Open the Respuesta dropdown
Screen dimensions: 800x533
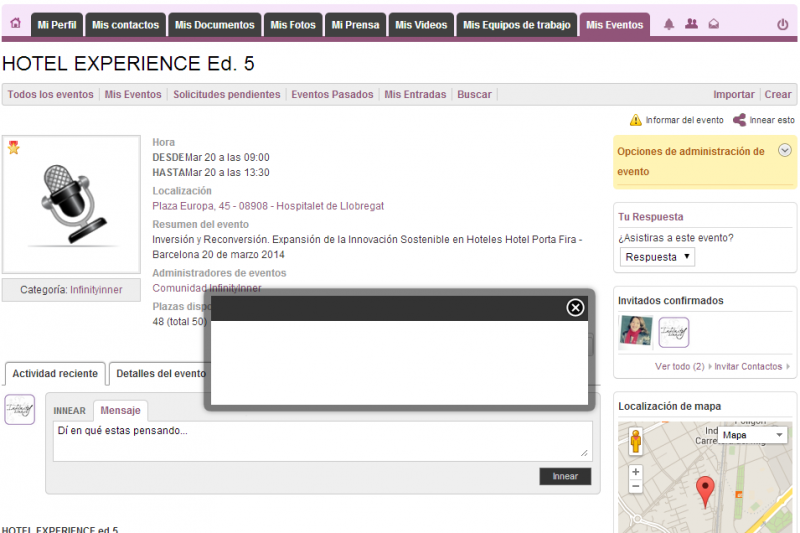[x=657, y=257]
